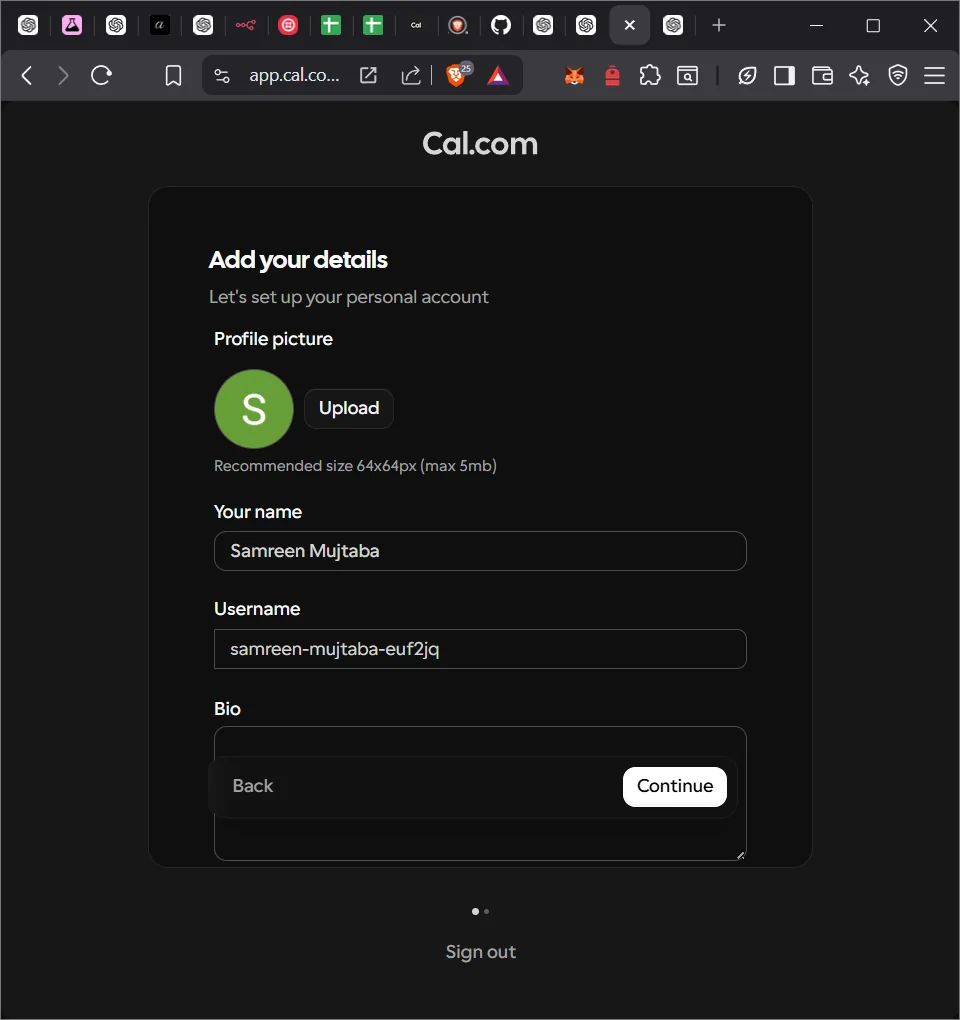This screenshot has width=960, height=1020.
Task: Open the Brave VPN shield icon
Action: point(898,76)
